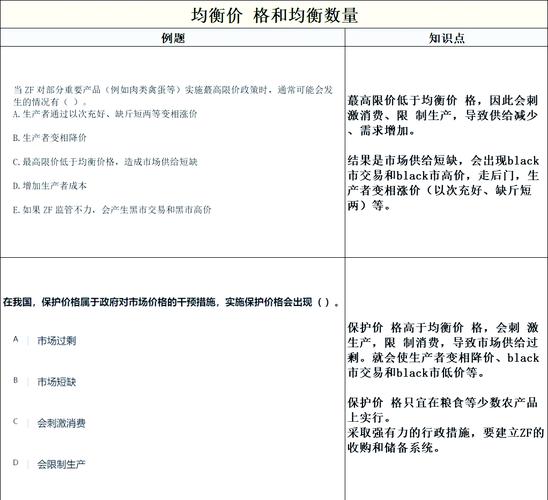Choose option D 增加生产者成本
The image size is (548, 500).
(x=50, y=186)
